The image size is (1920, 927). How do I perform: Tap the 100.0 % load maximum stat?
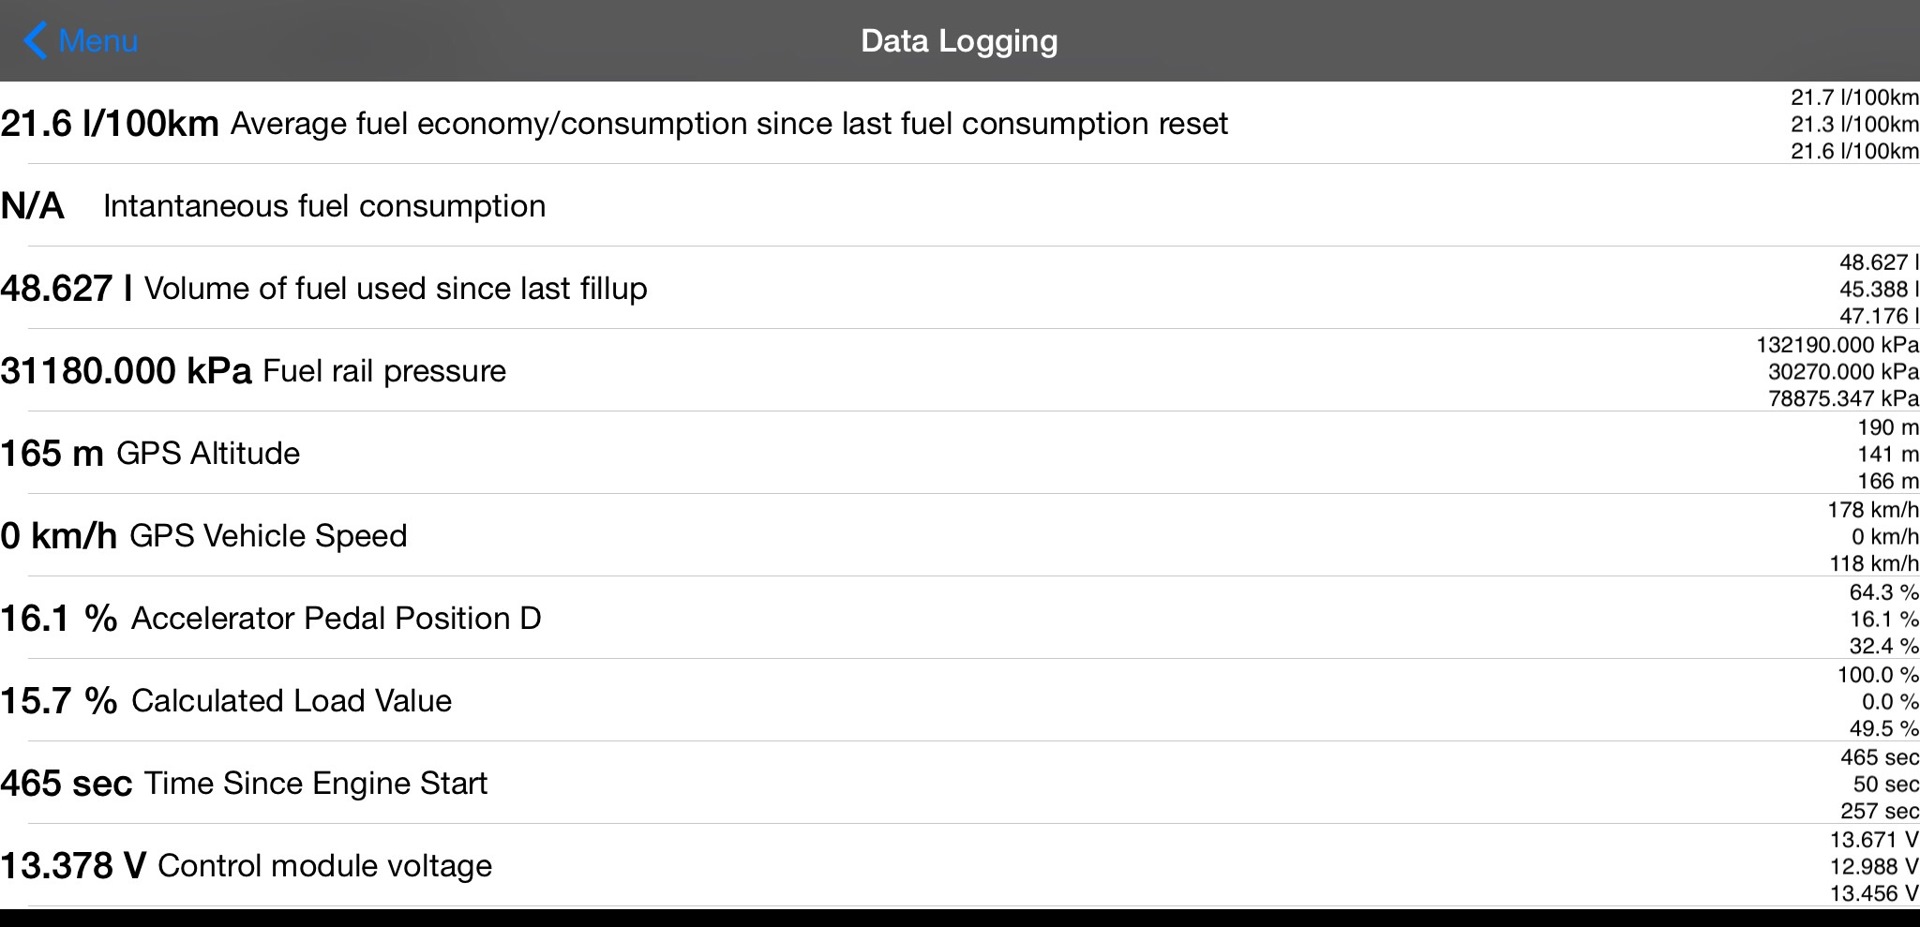click(x=1877, y=675)
